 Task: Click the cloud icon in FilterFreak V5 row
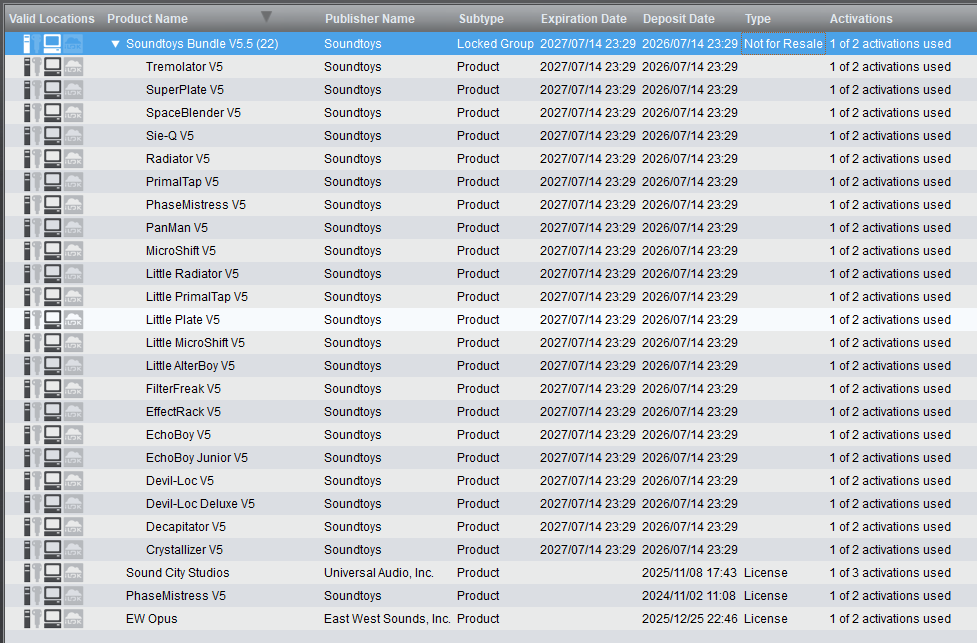coord(73,389)
